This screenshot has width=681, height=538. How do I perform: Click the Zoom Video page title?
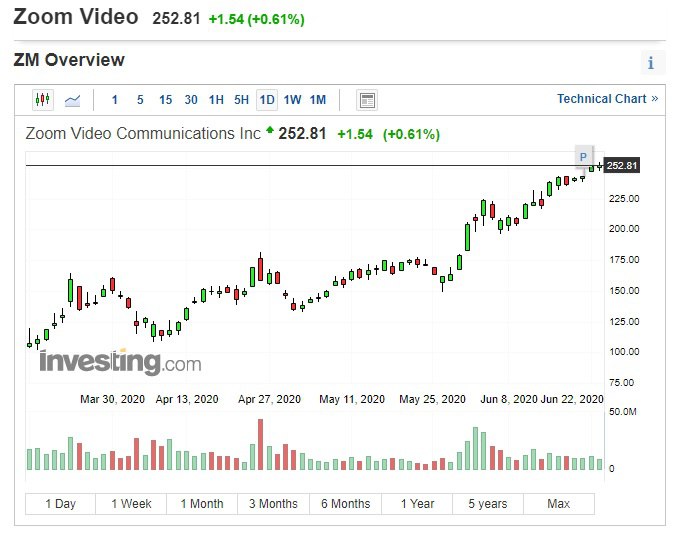(x=76, y=17)
